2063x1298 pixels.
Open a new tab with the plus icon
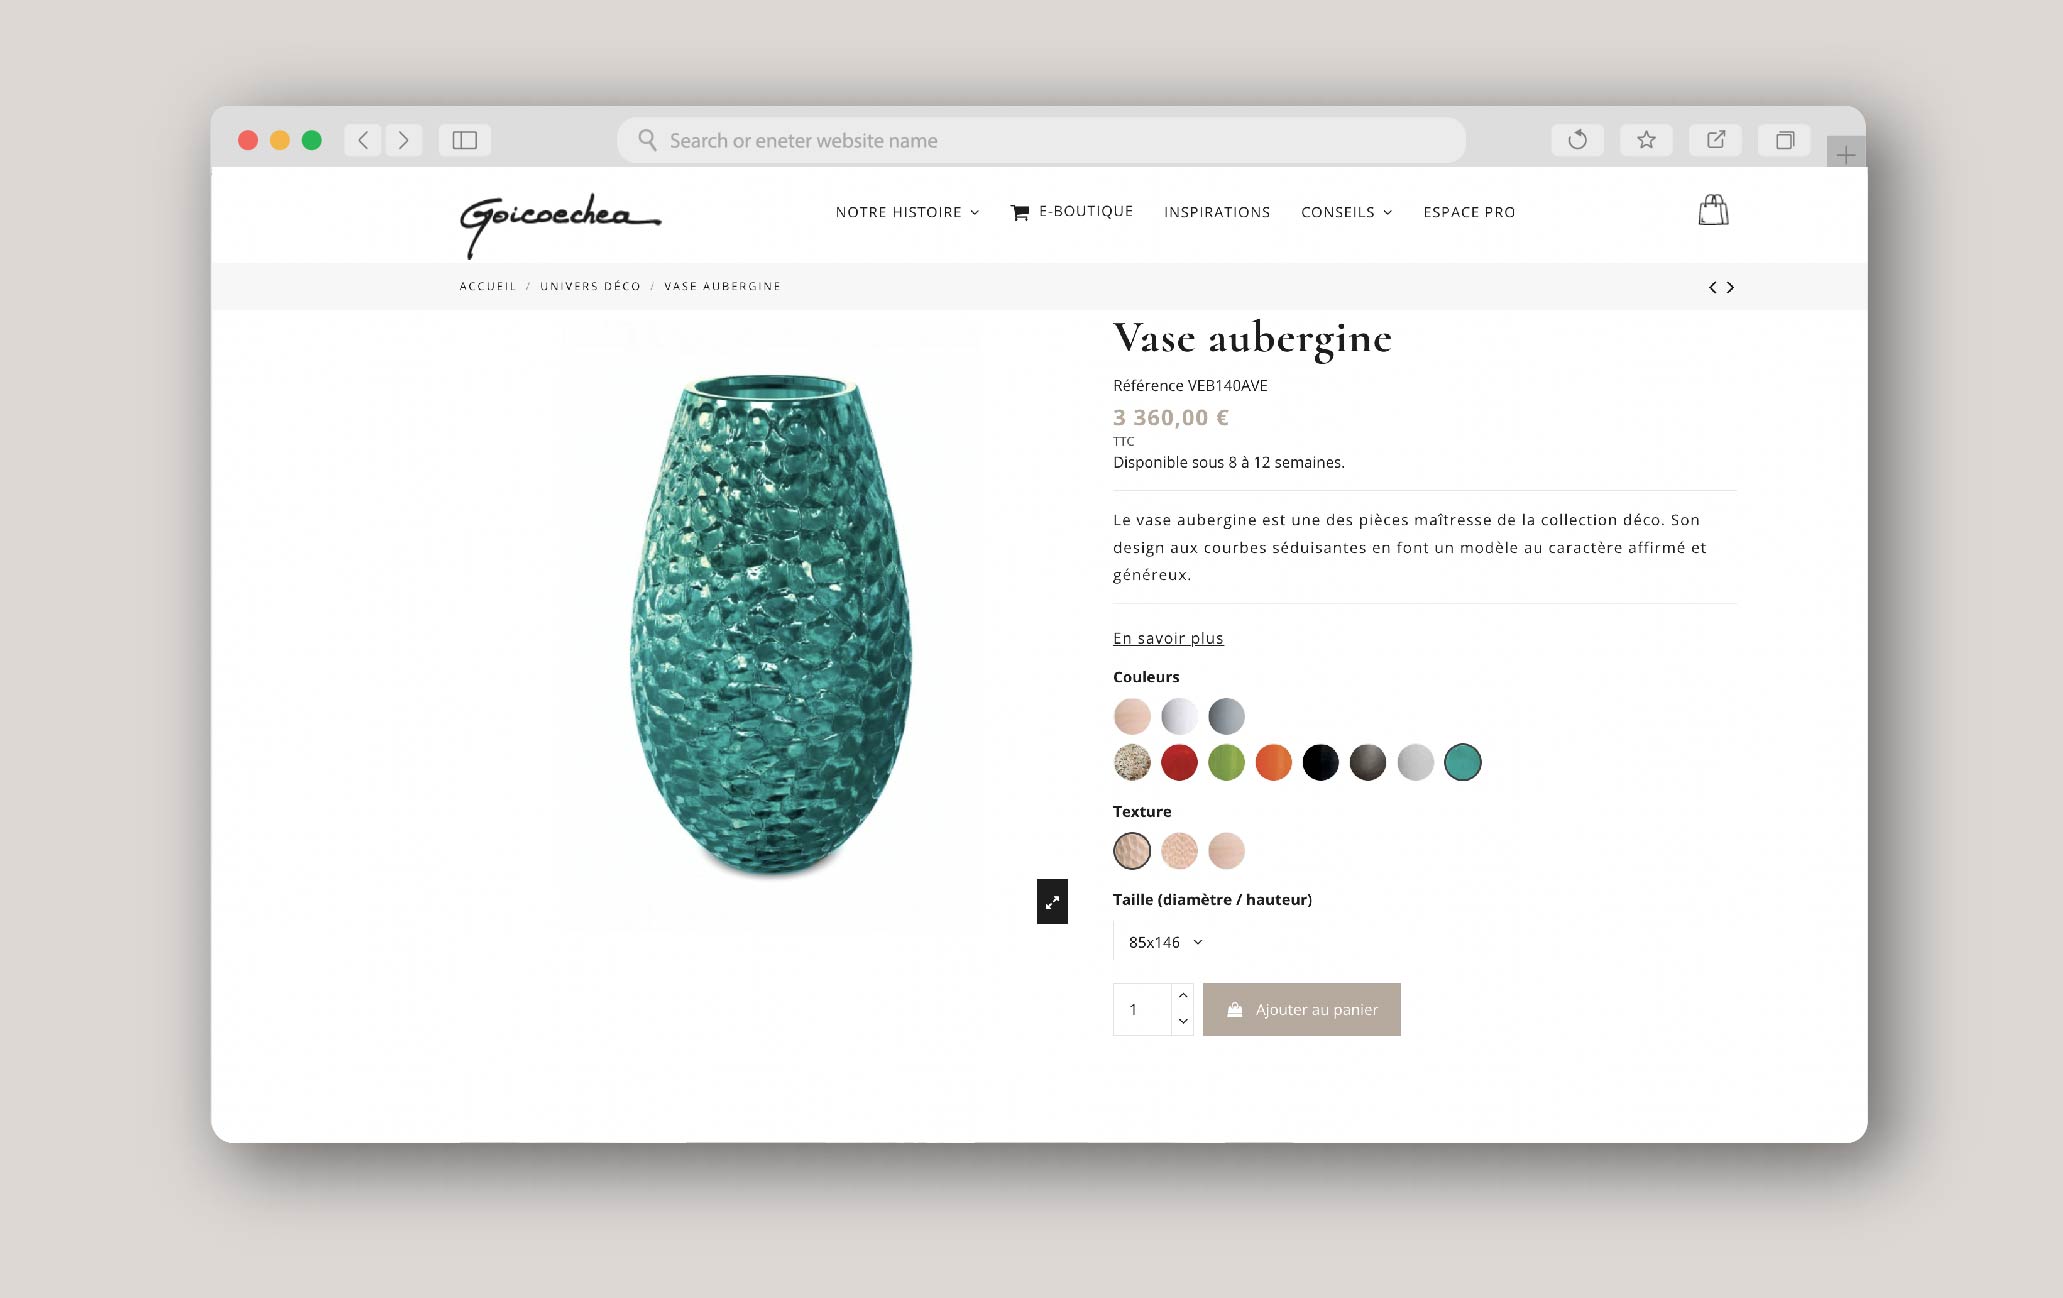tap(1846, 154)
